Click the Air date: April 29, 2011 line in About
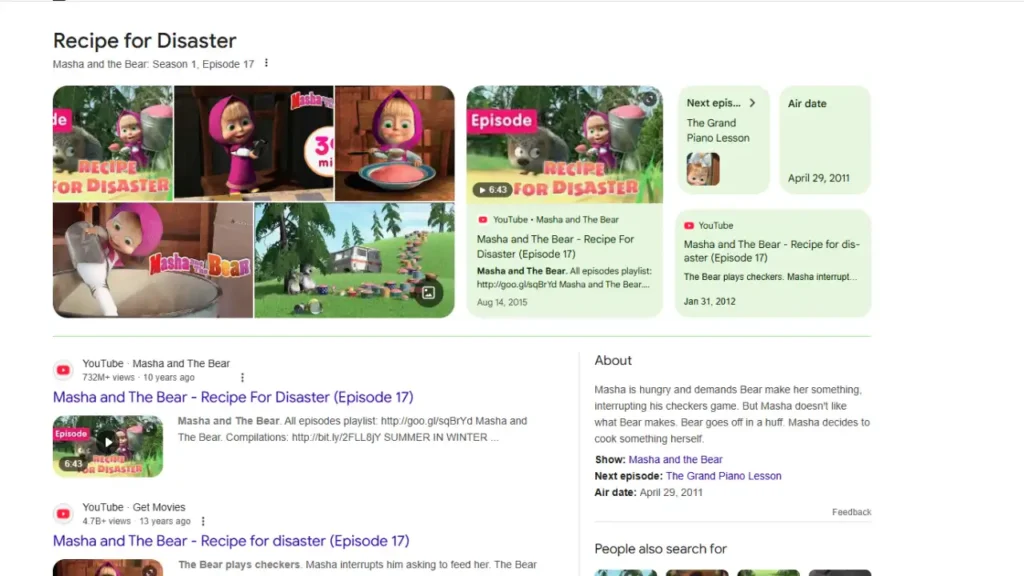1024x576 pixels. [648, 492]
